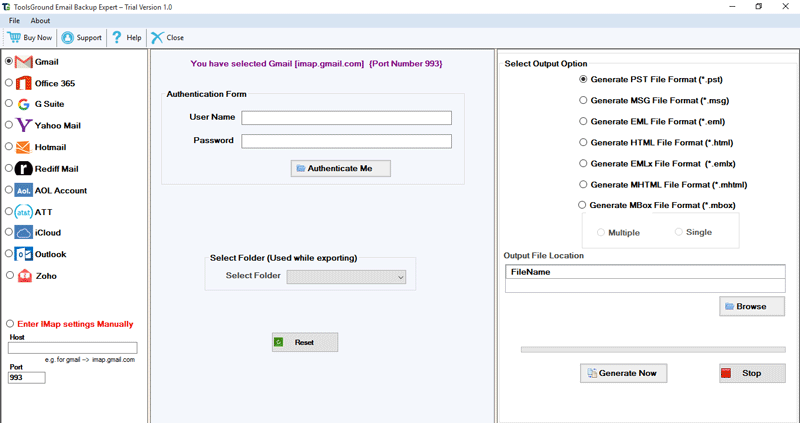Enable Enter IMap settings Manually option

tap(10, 324)
